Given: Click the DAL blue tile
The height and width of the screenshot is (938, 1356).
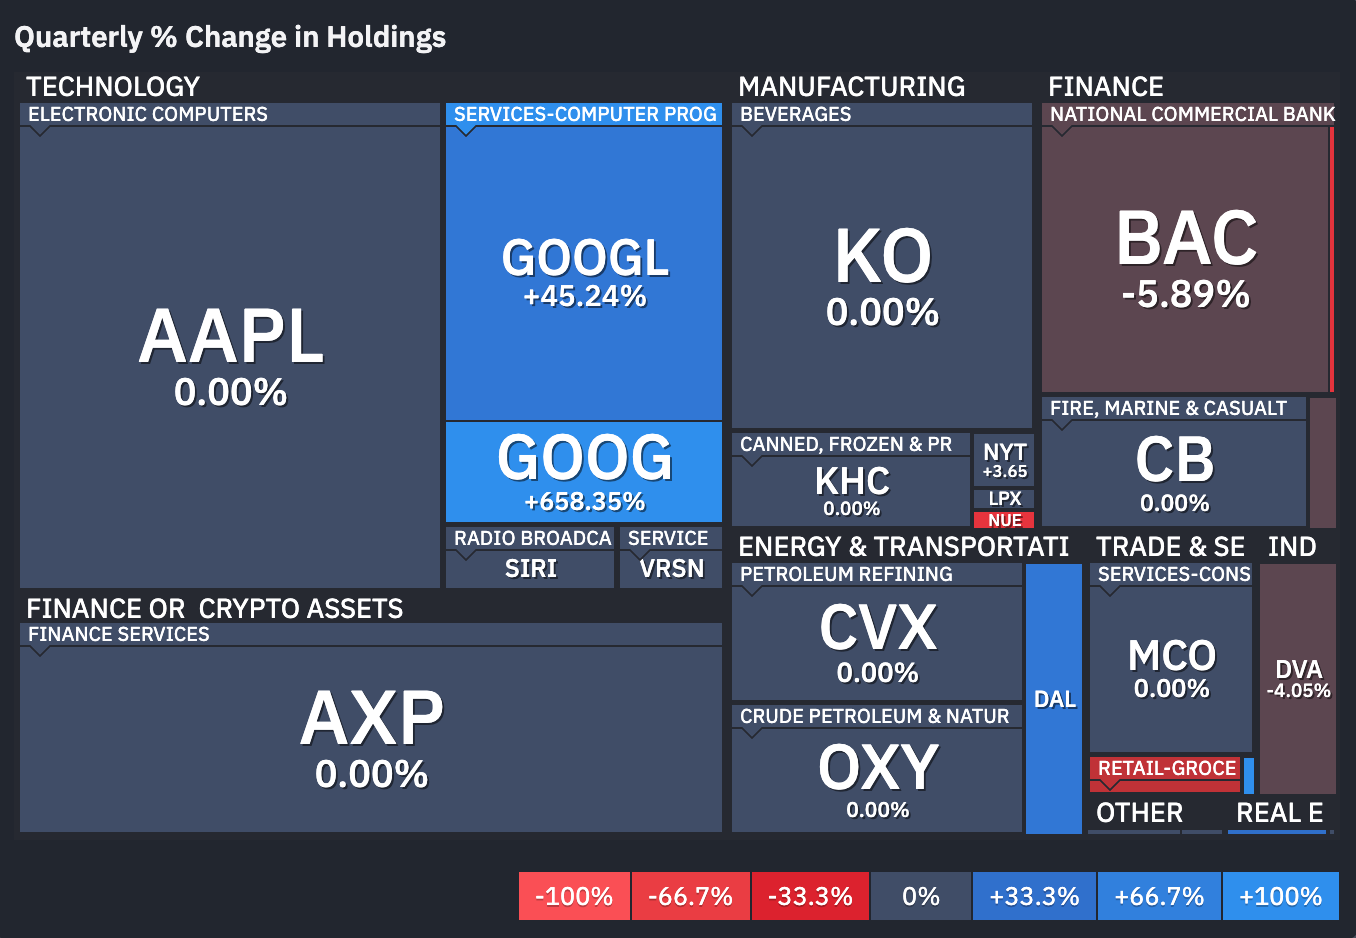Looking at the screenshot, I should click(1054, 699).
